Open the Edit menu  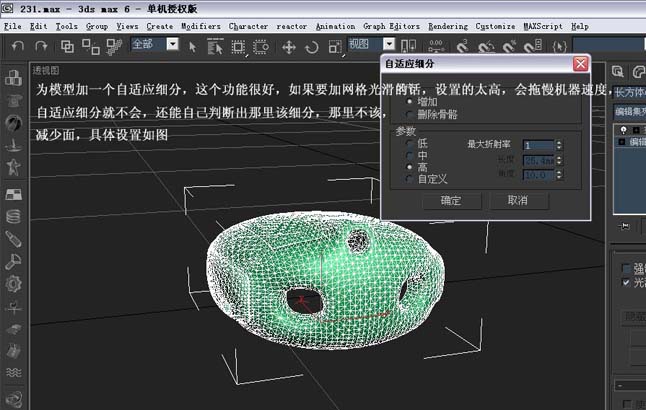click(x=38, y=26)
